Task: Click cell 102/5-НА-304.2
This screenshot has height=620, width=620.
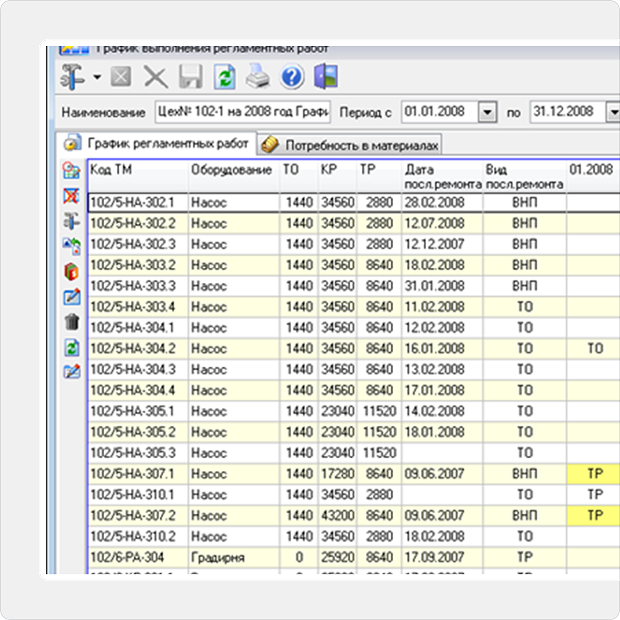Action: tap(138, 348)
